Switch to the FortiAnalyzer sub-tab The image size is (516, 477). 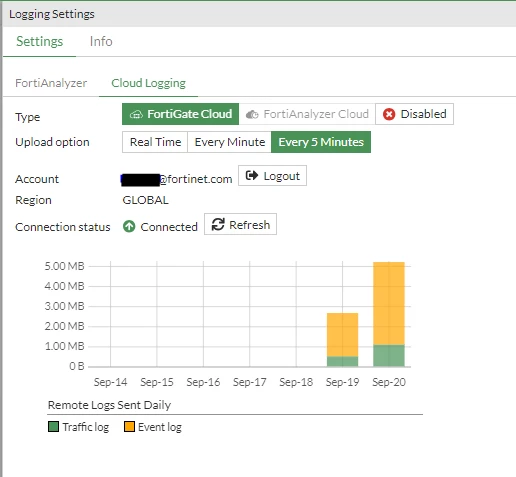[x=51, y=83]
